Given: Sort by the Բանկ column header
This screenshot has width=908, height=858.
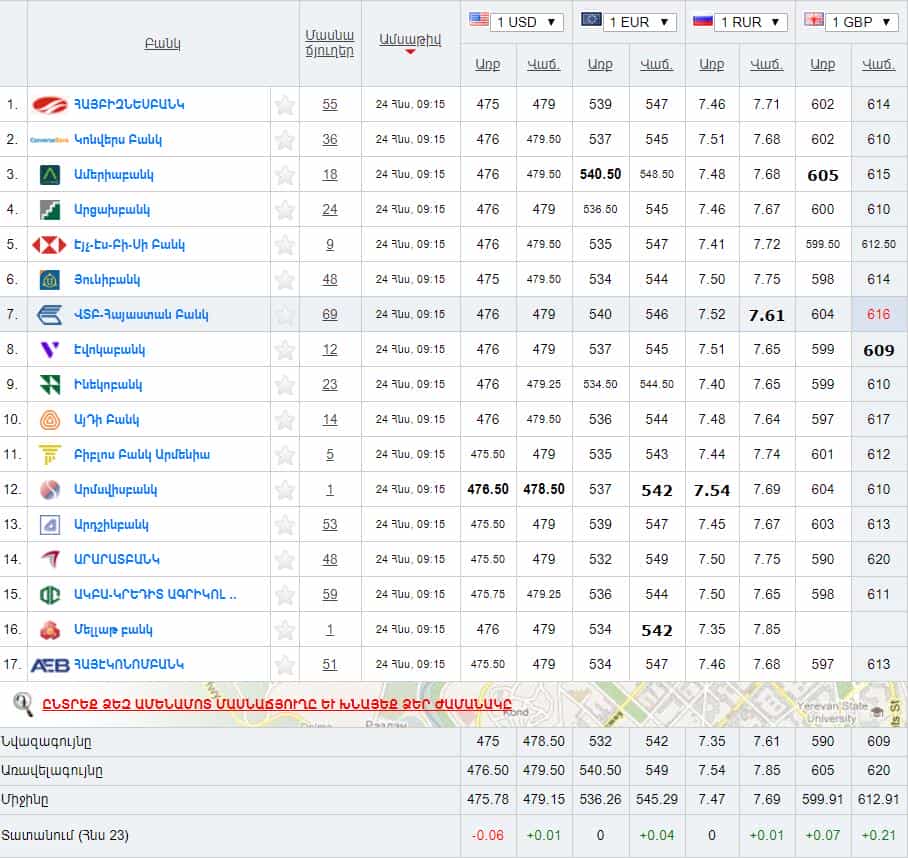Looking at the screenshot, I should coord(162,44).
